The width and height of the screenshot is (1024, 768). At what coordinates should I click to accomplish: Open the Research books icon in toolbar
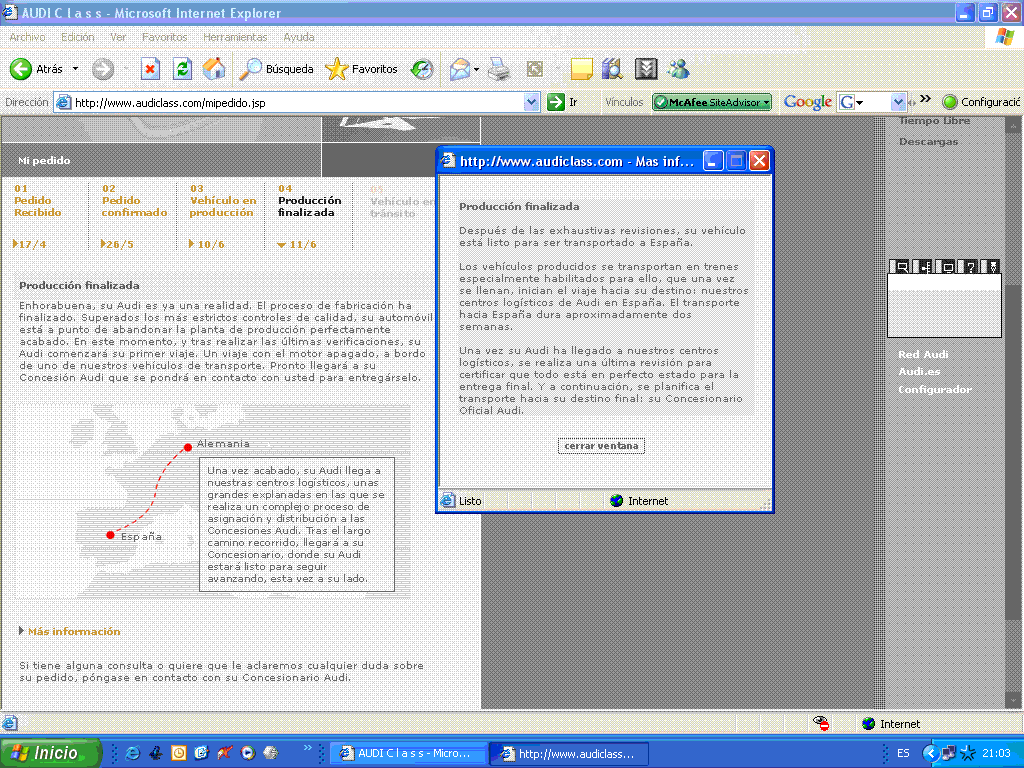click(x=612, y=69)
